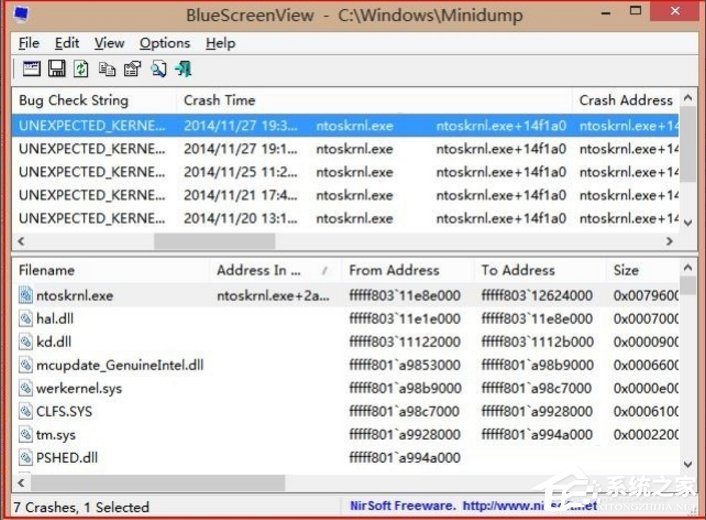Open the View menu
Screen dimensions: 706x520
click(109, 43)
